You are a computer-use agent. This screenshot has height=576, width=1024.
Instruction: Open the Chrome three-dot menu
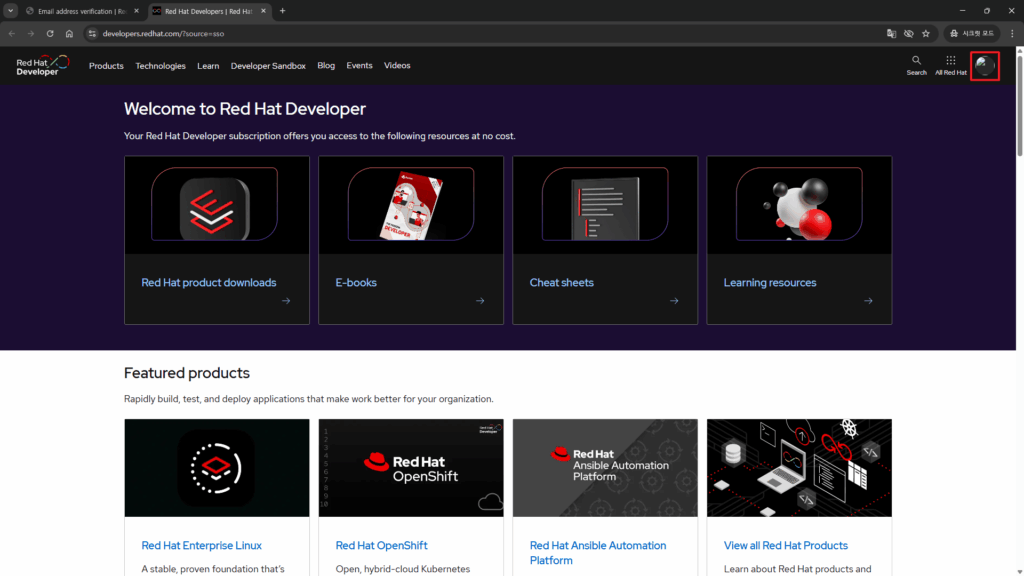click(x=1012, y=33)
